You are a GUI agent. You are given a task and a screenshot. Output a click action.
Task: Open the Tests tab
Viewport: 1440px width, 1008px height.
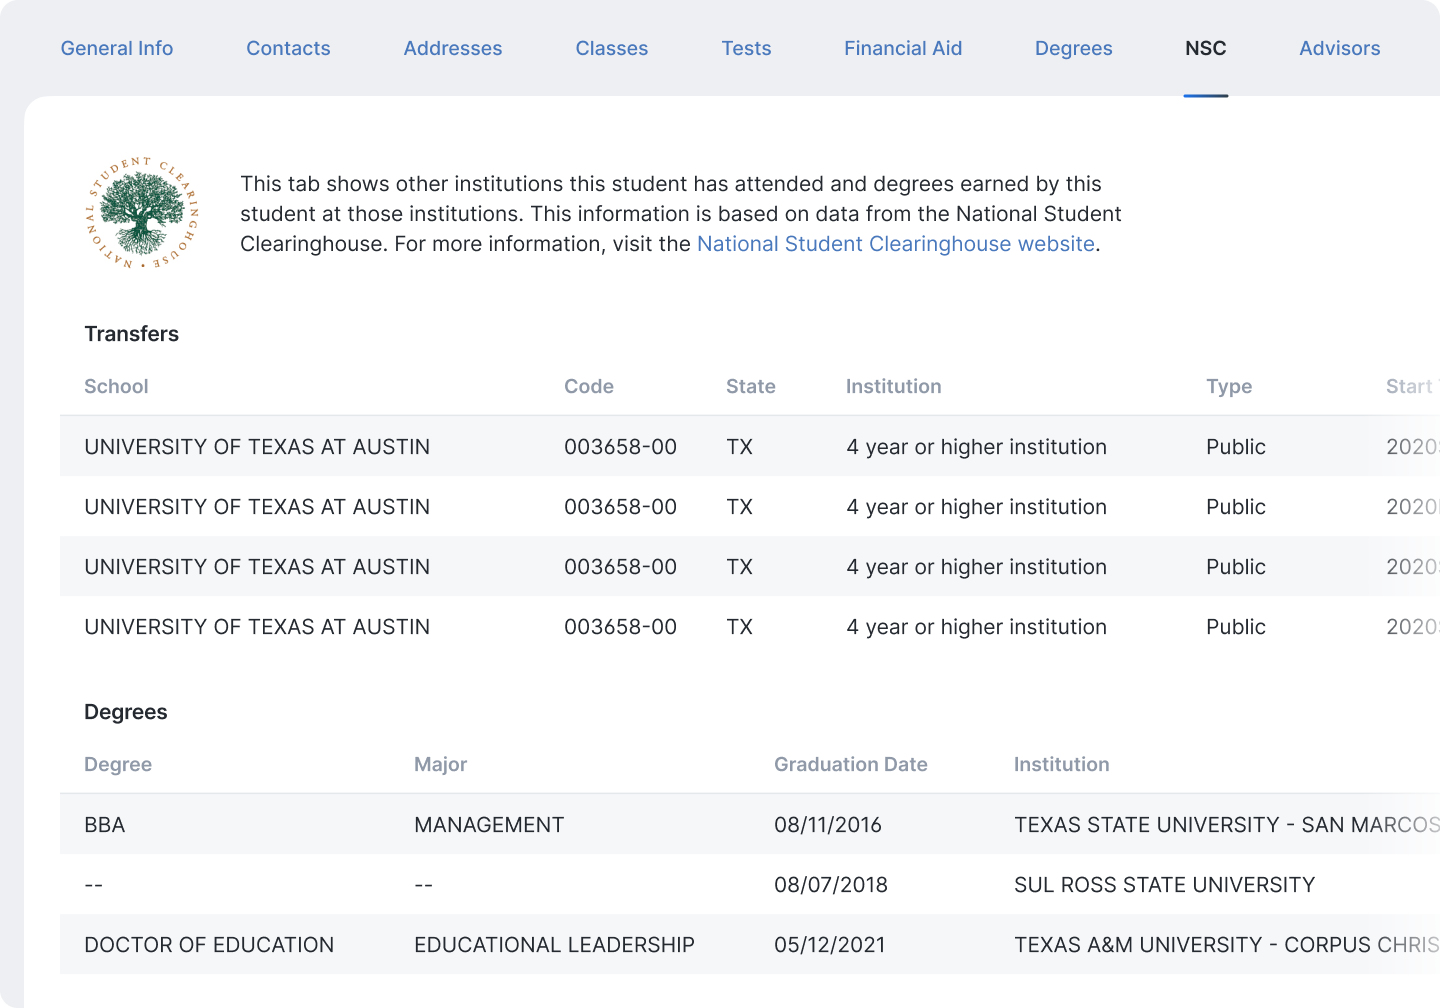746,48
